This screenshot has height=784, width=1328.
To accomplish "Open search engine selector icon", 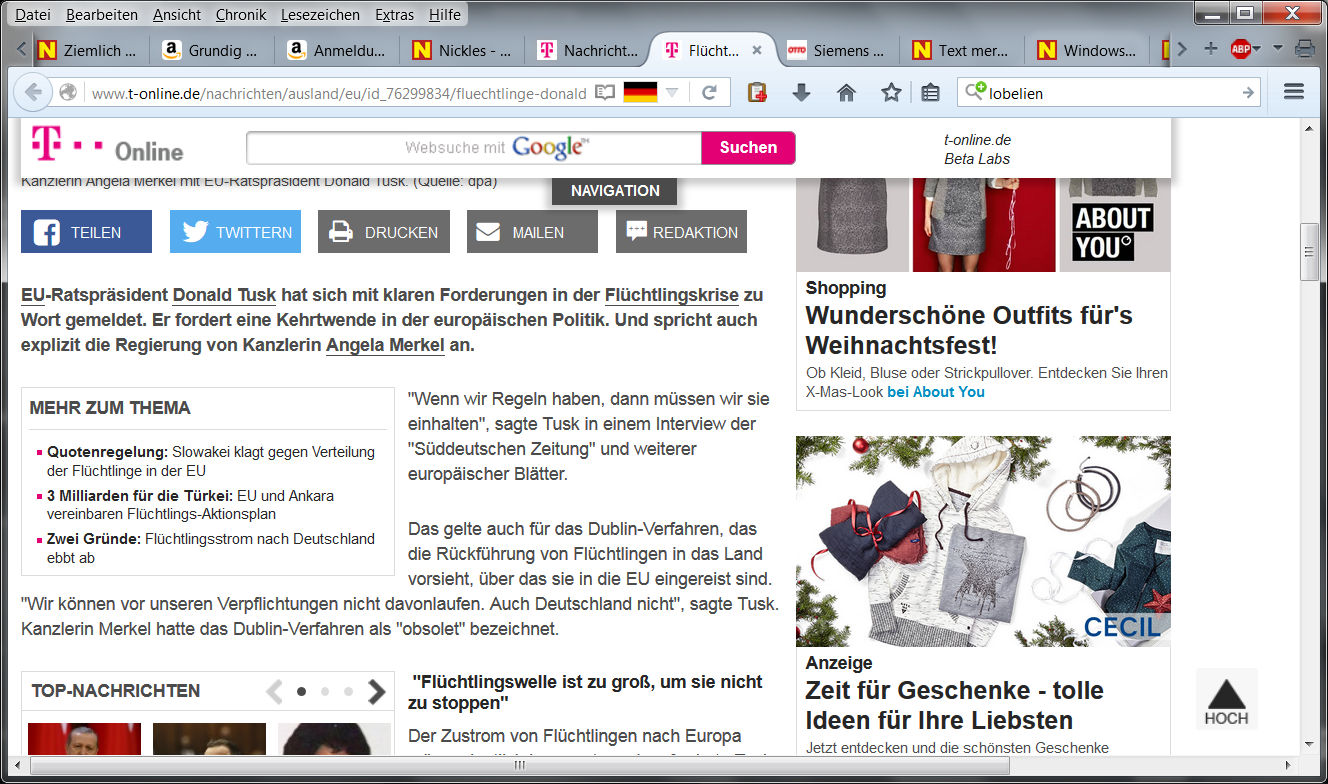I will (974, 92).
